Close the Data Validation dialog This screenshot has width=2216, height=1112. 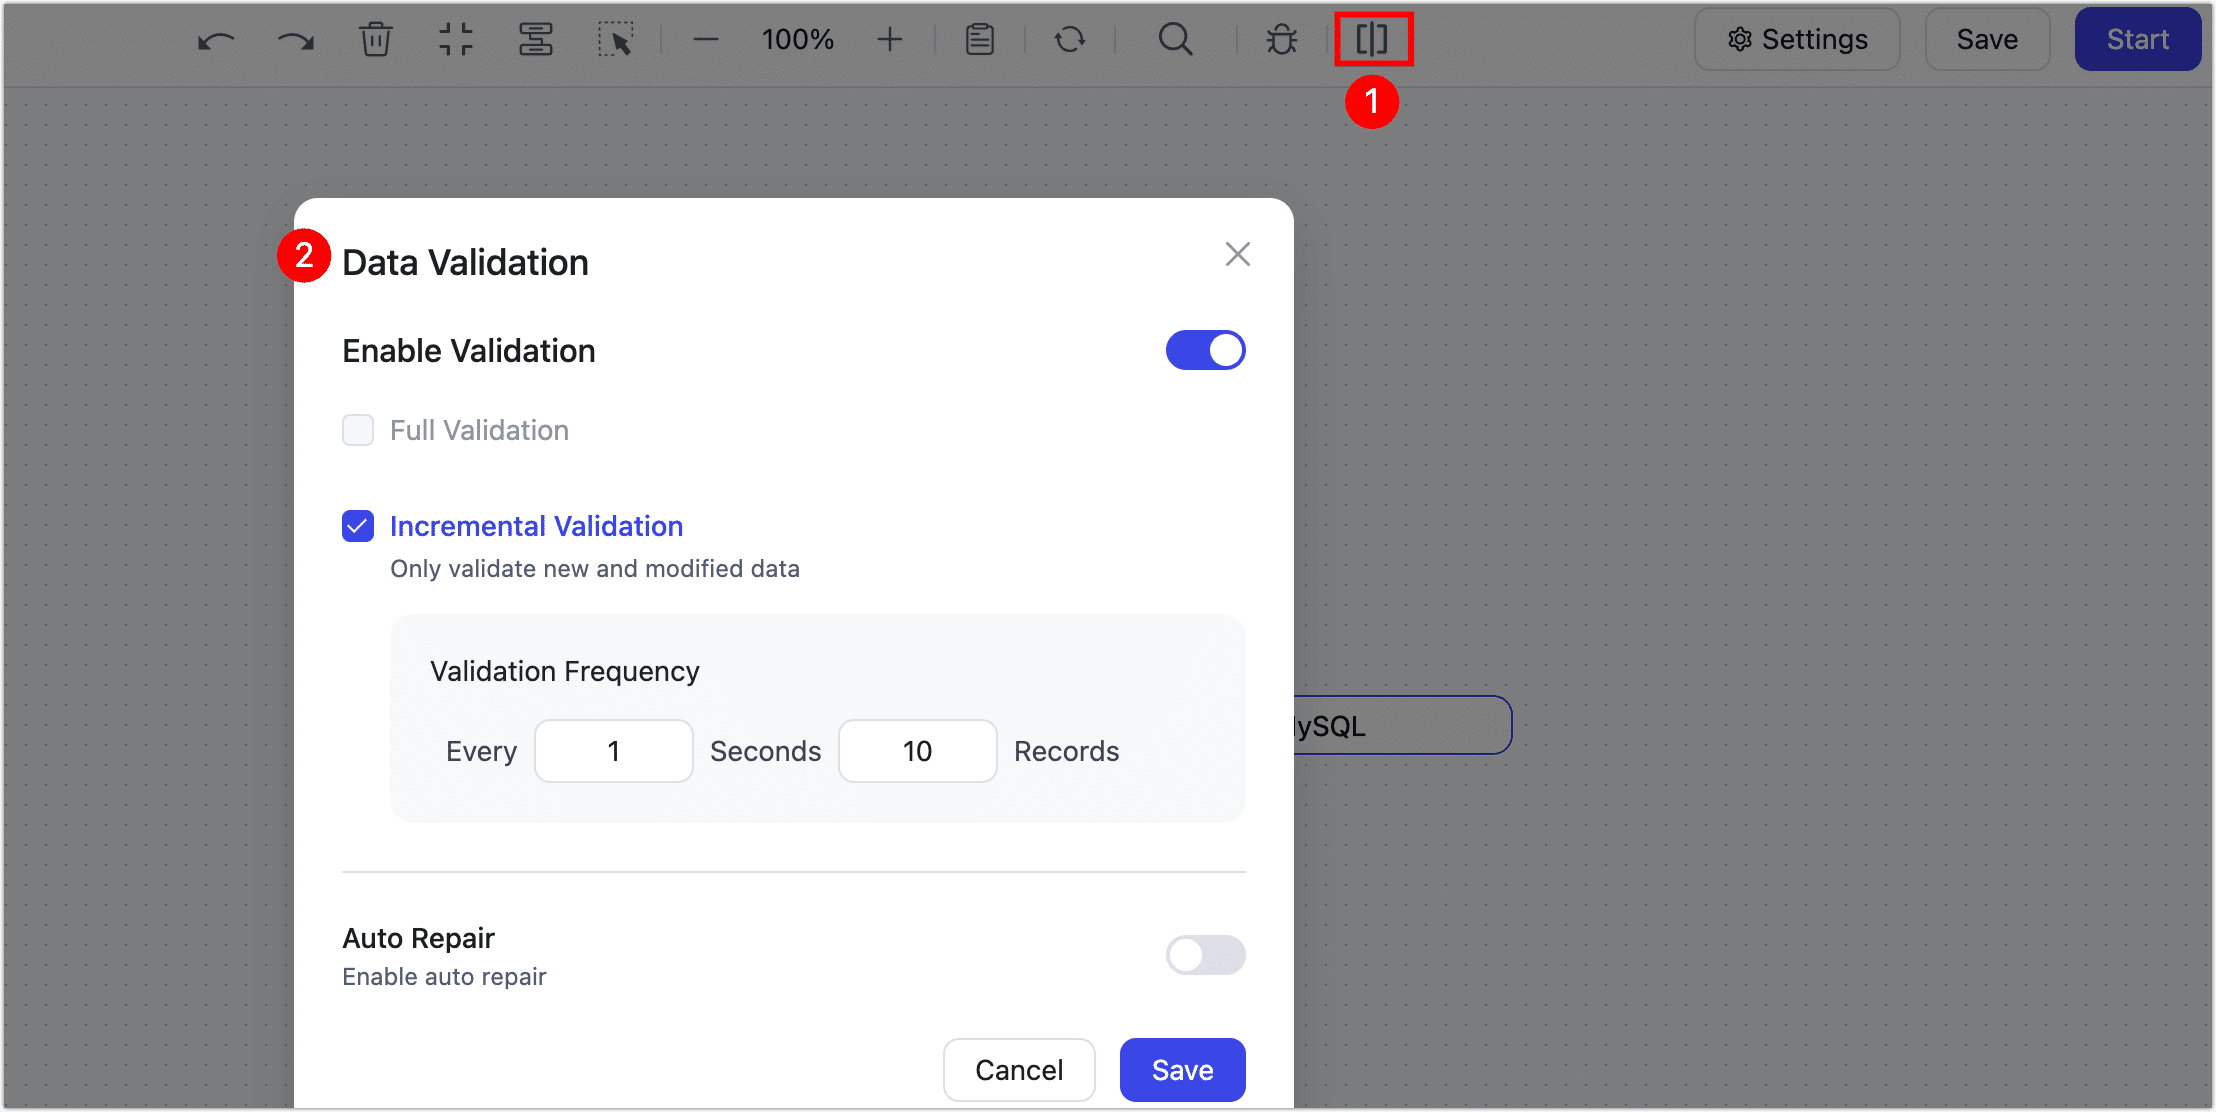tap(1238, 254)
